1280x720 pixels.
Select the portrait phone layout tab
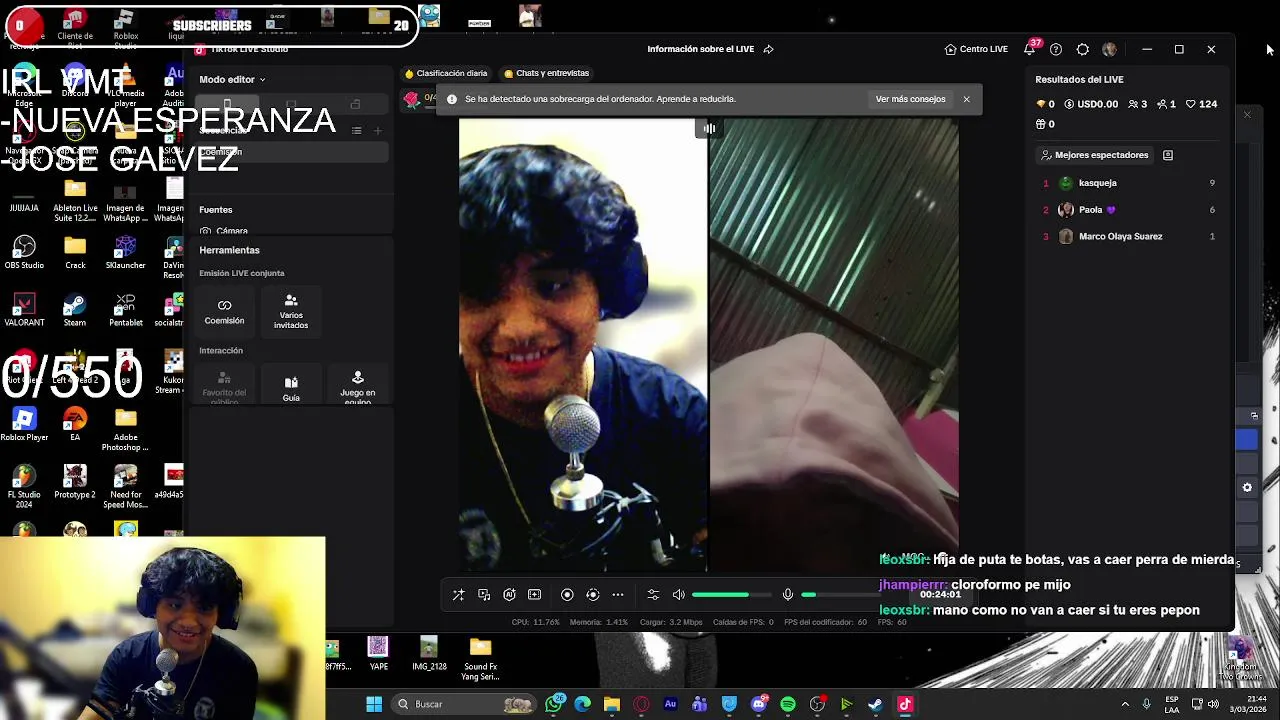tap(227, 104)
